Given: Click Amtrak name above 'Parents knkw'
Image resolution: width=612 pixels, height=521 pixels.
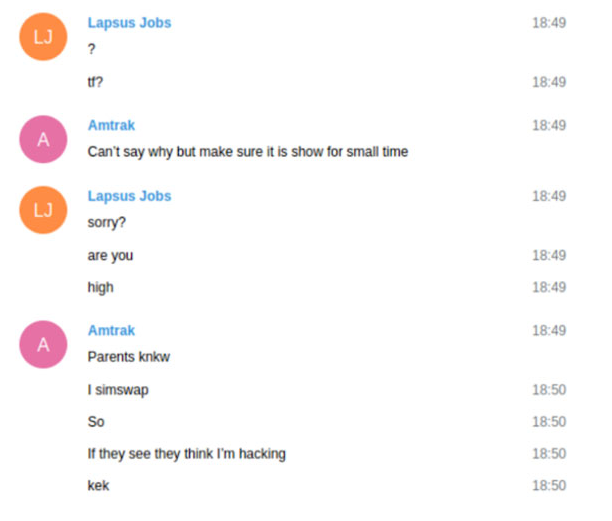Looking at the screenshot, I should click(111, 331).
